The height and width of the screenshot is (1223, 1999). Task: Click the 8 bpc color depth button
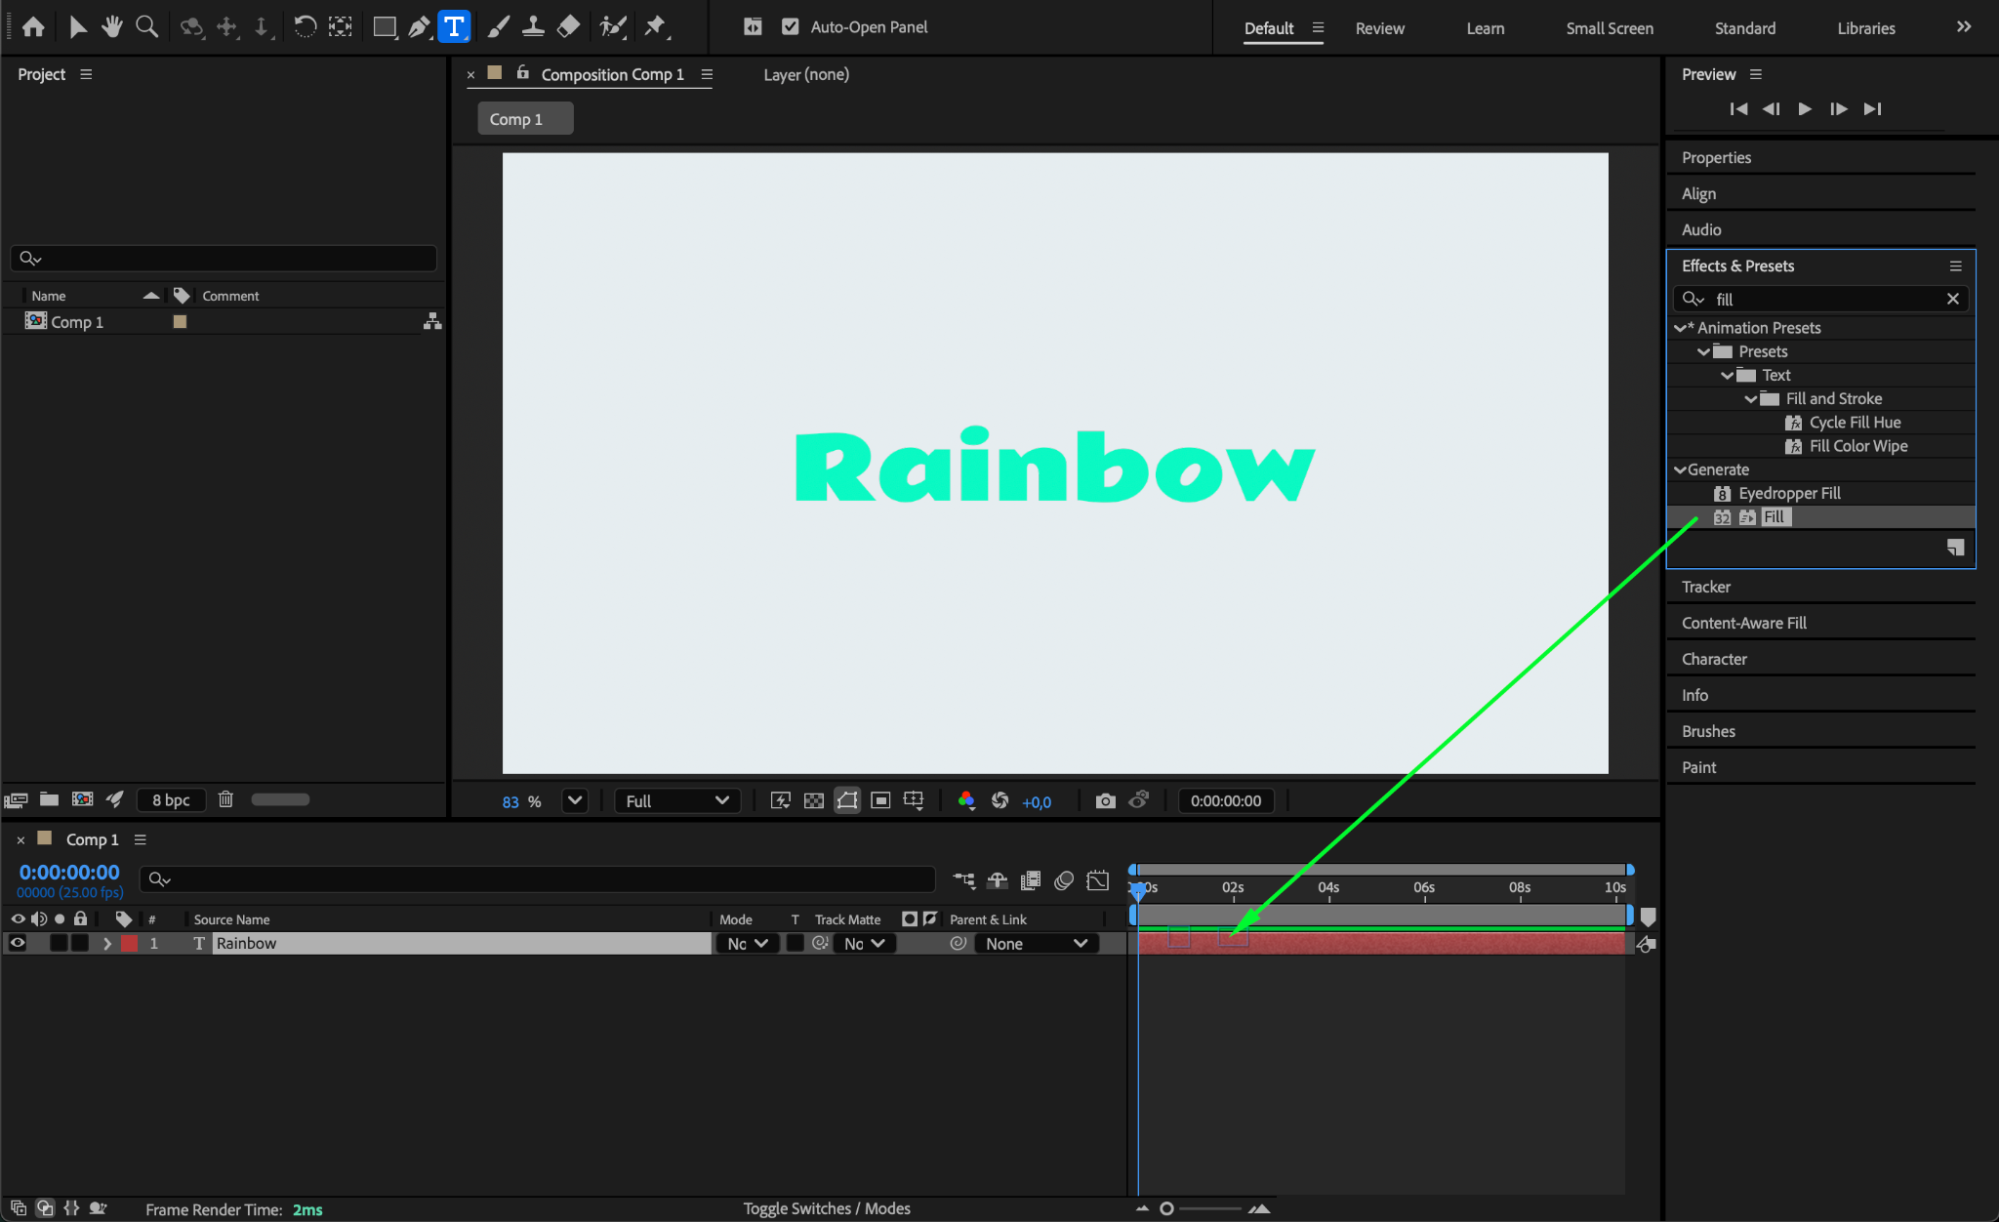[x=171, y=800]
